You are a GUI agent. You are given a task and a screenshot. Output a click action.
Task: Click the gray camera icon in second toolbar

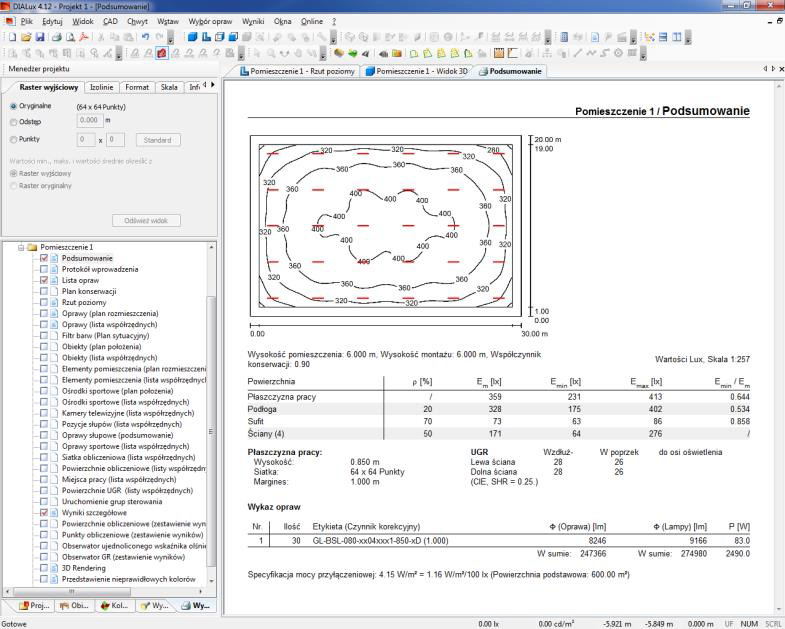pyautogui.click(x=383, y=53)
